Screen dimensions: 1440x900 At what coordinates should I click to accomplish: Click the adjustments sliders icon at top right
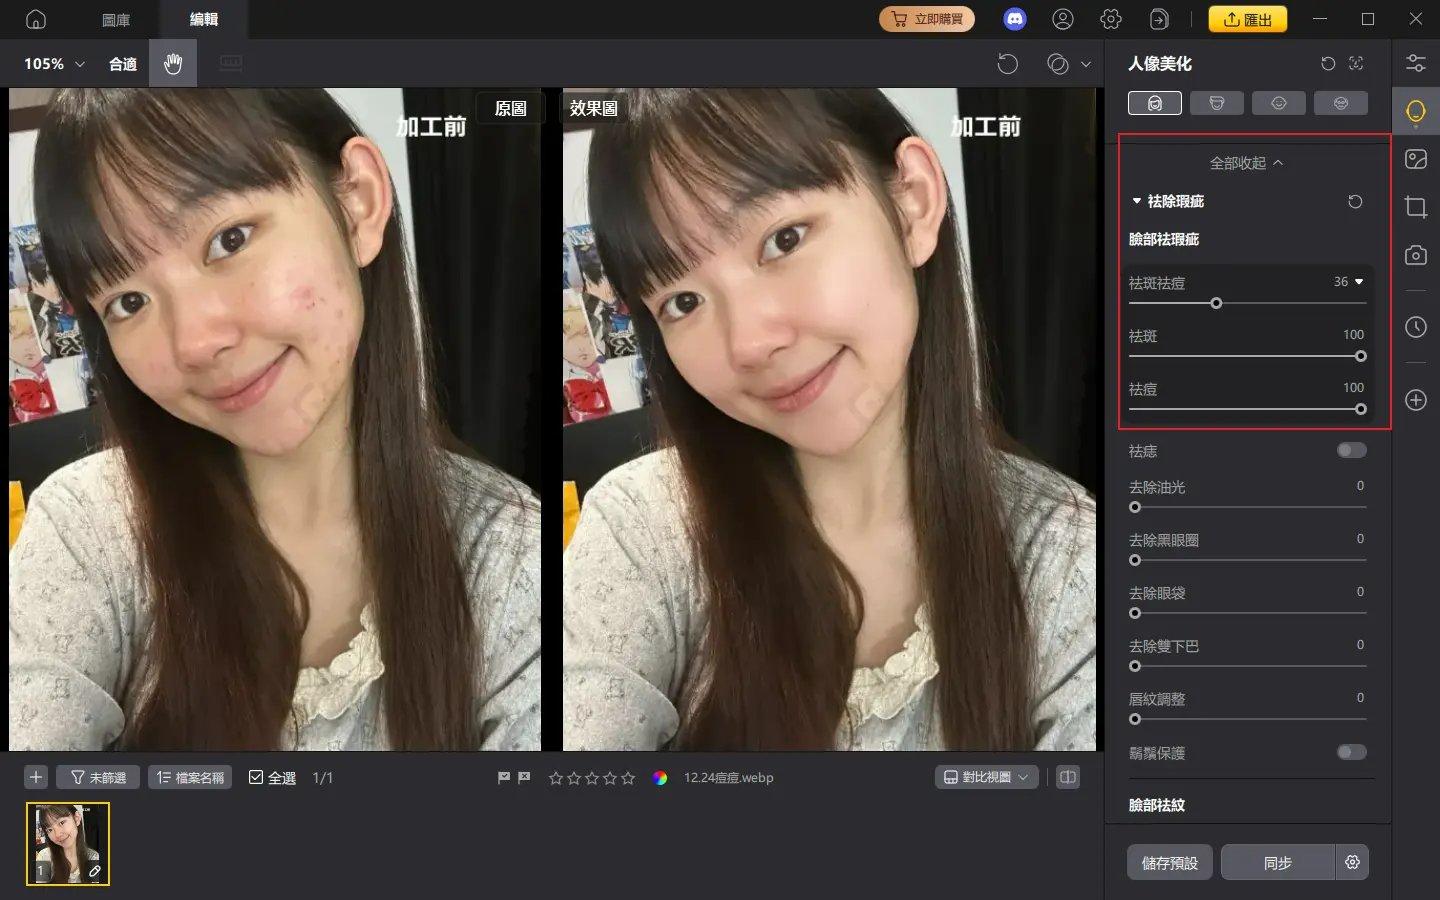click(1416, 62)
